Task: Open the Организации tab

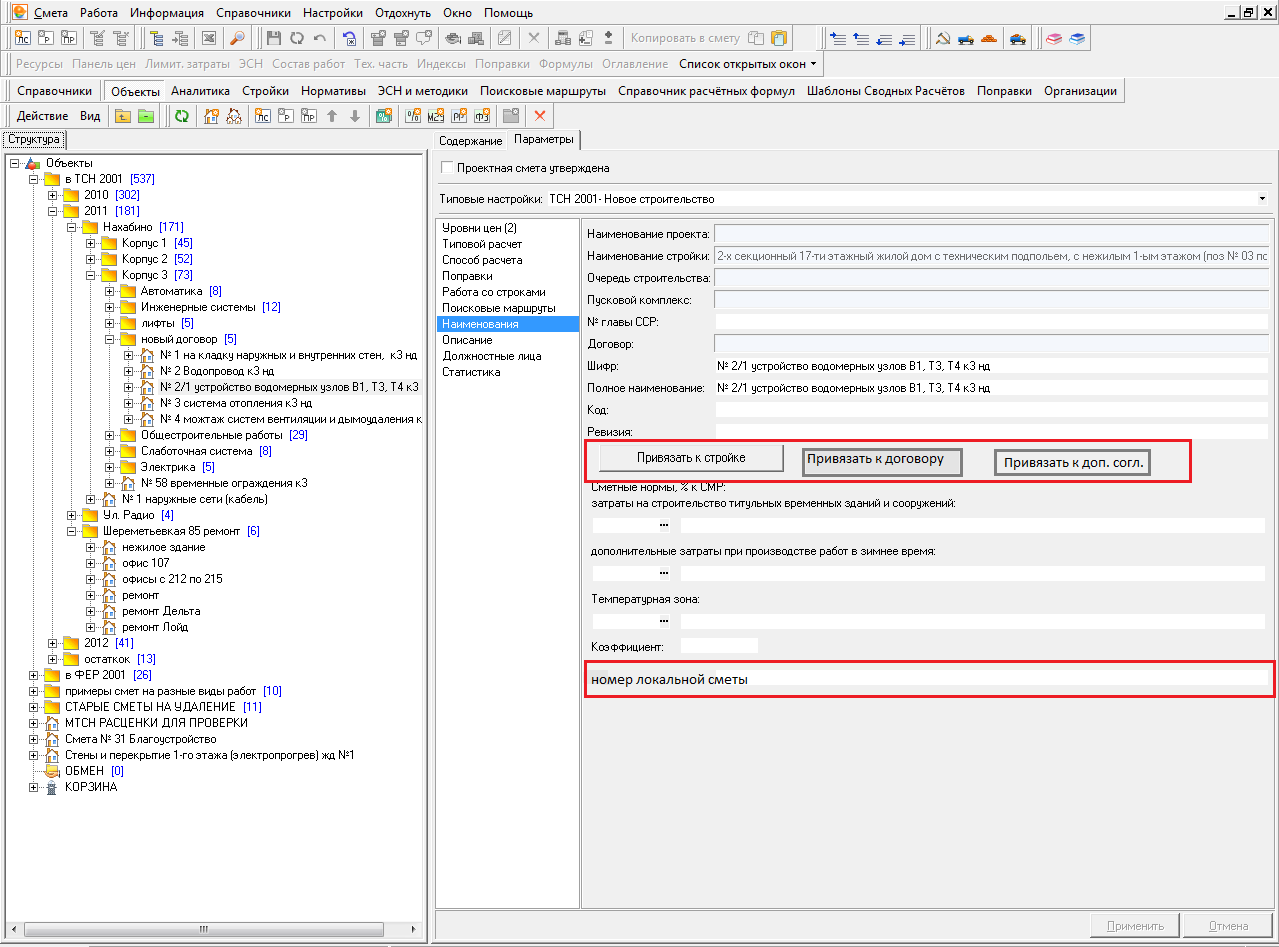Action: 1080,91
